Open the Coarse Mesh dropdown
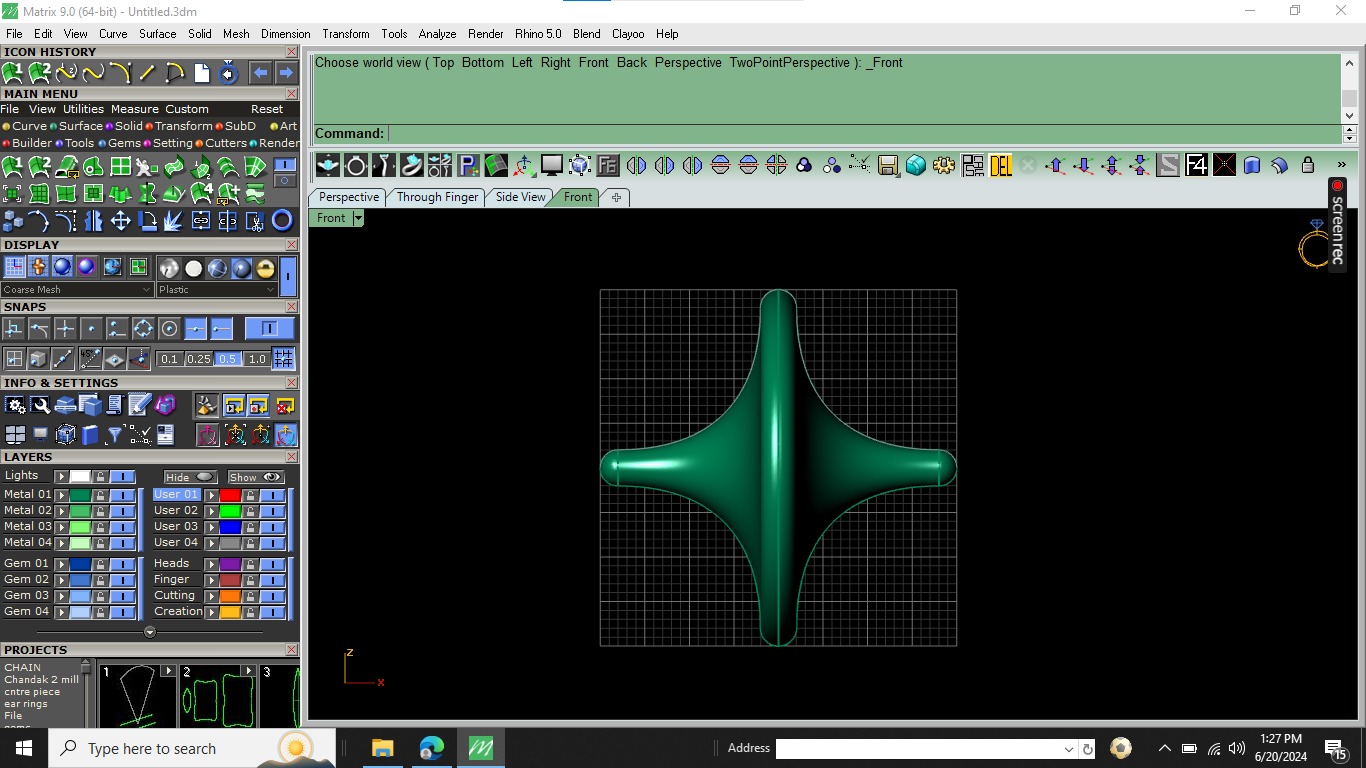The width and height of the screenshot is (1366, 768). pos(77,290)
